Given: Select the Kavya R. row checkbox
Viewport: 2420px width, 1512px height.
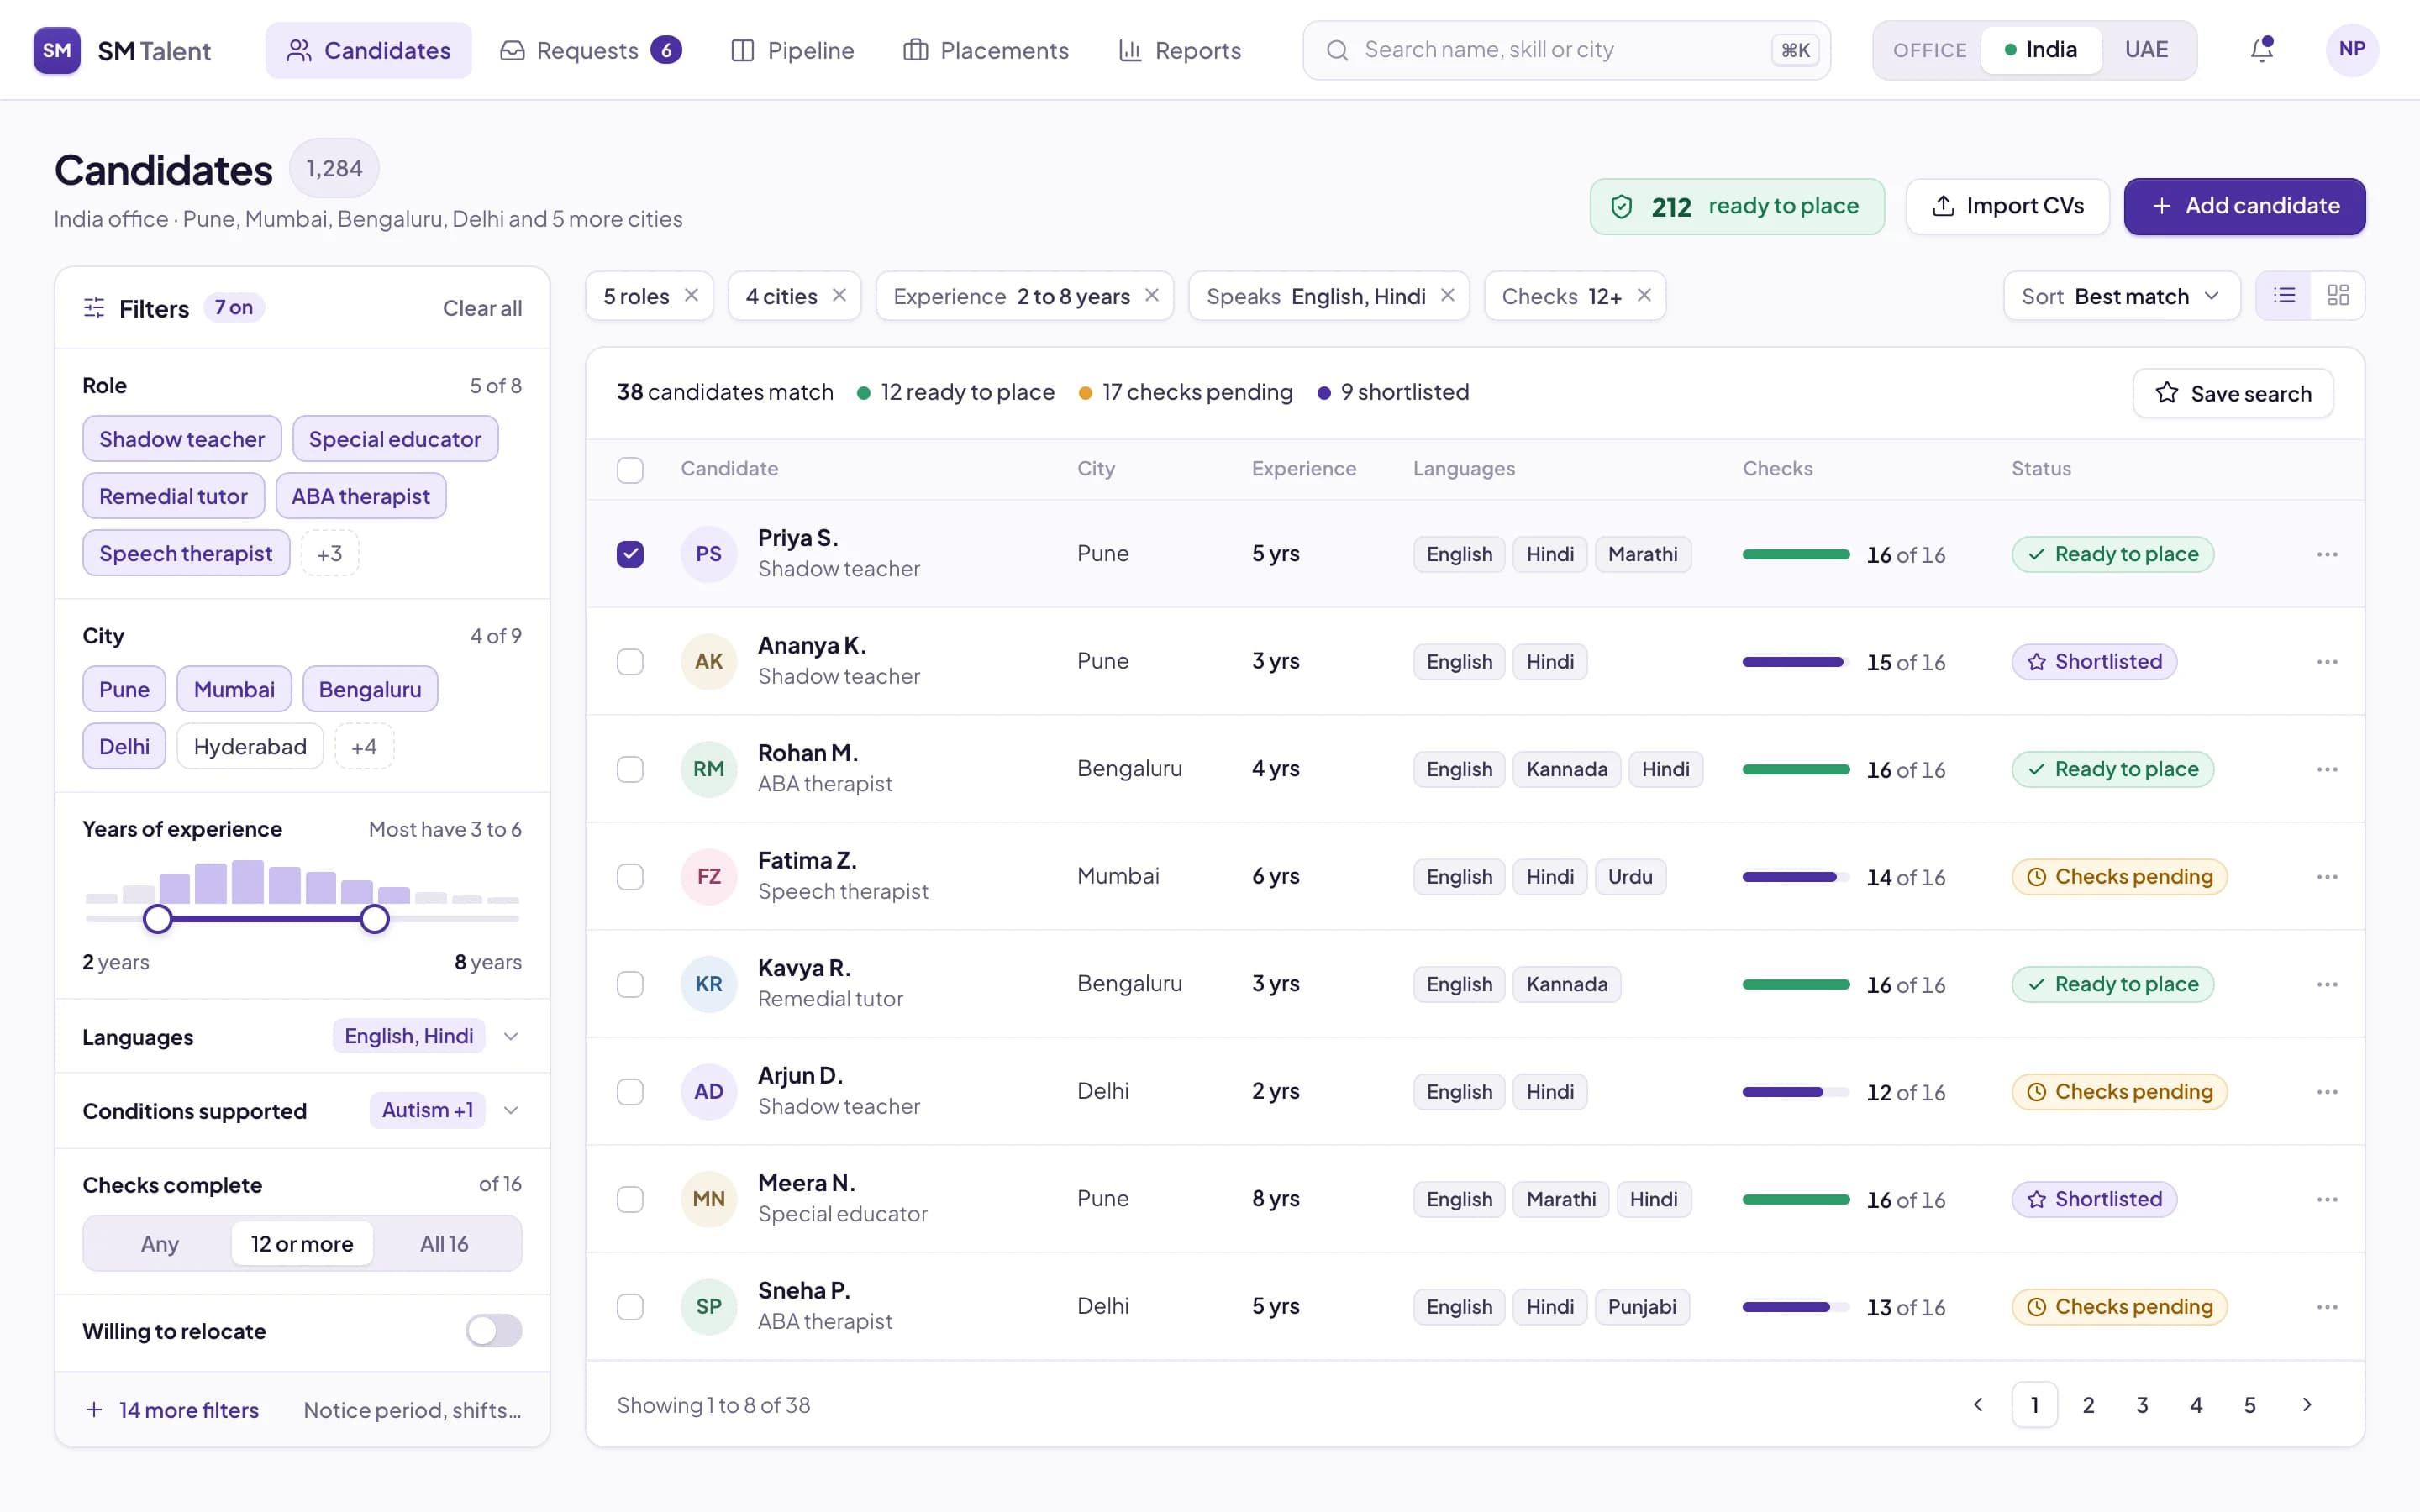Looking at the screenshot, I should (x=630, y=984).
